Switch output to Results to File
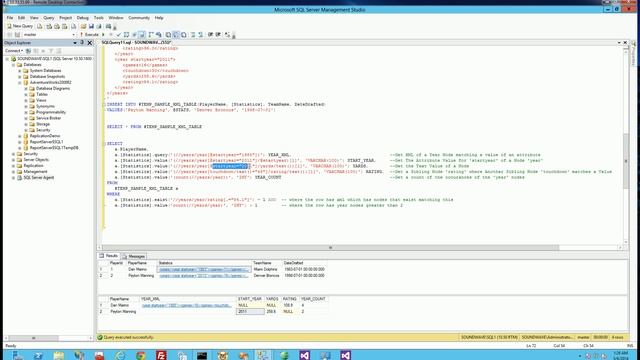The height and width of the screenshot is (360, 640). (184, 35)
